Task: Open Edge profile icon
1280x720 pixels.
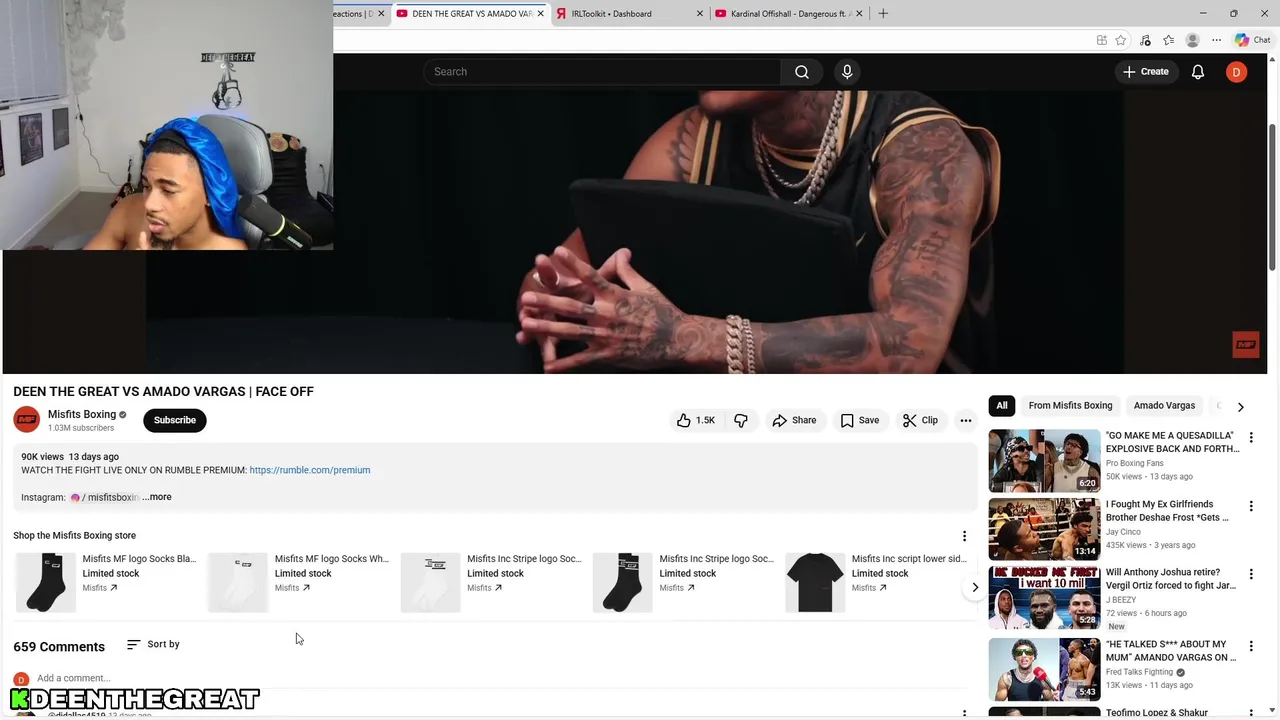Action: click(x=1192, y=40)
